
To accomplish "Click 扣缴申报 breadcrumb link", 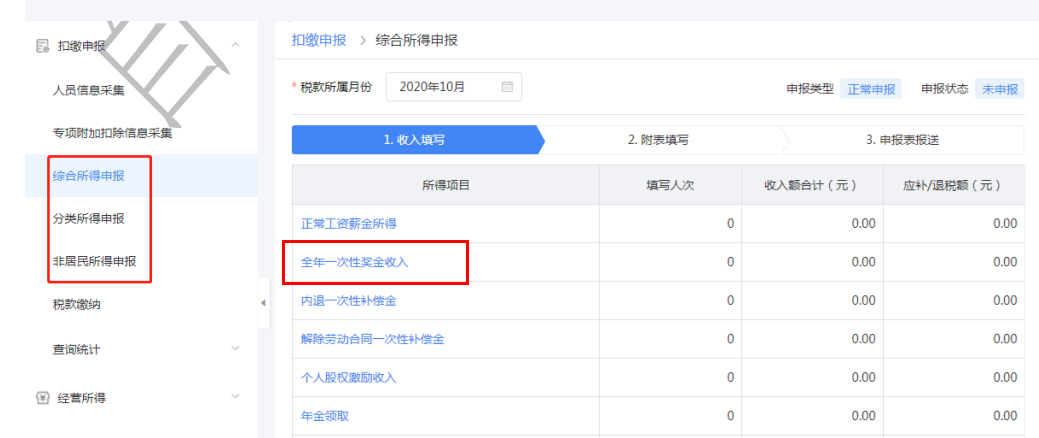I will [x=318, y=40].
